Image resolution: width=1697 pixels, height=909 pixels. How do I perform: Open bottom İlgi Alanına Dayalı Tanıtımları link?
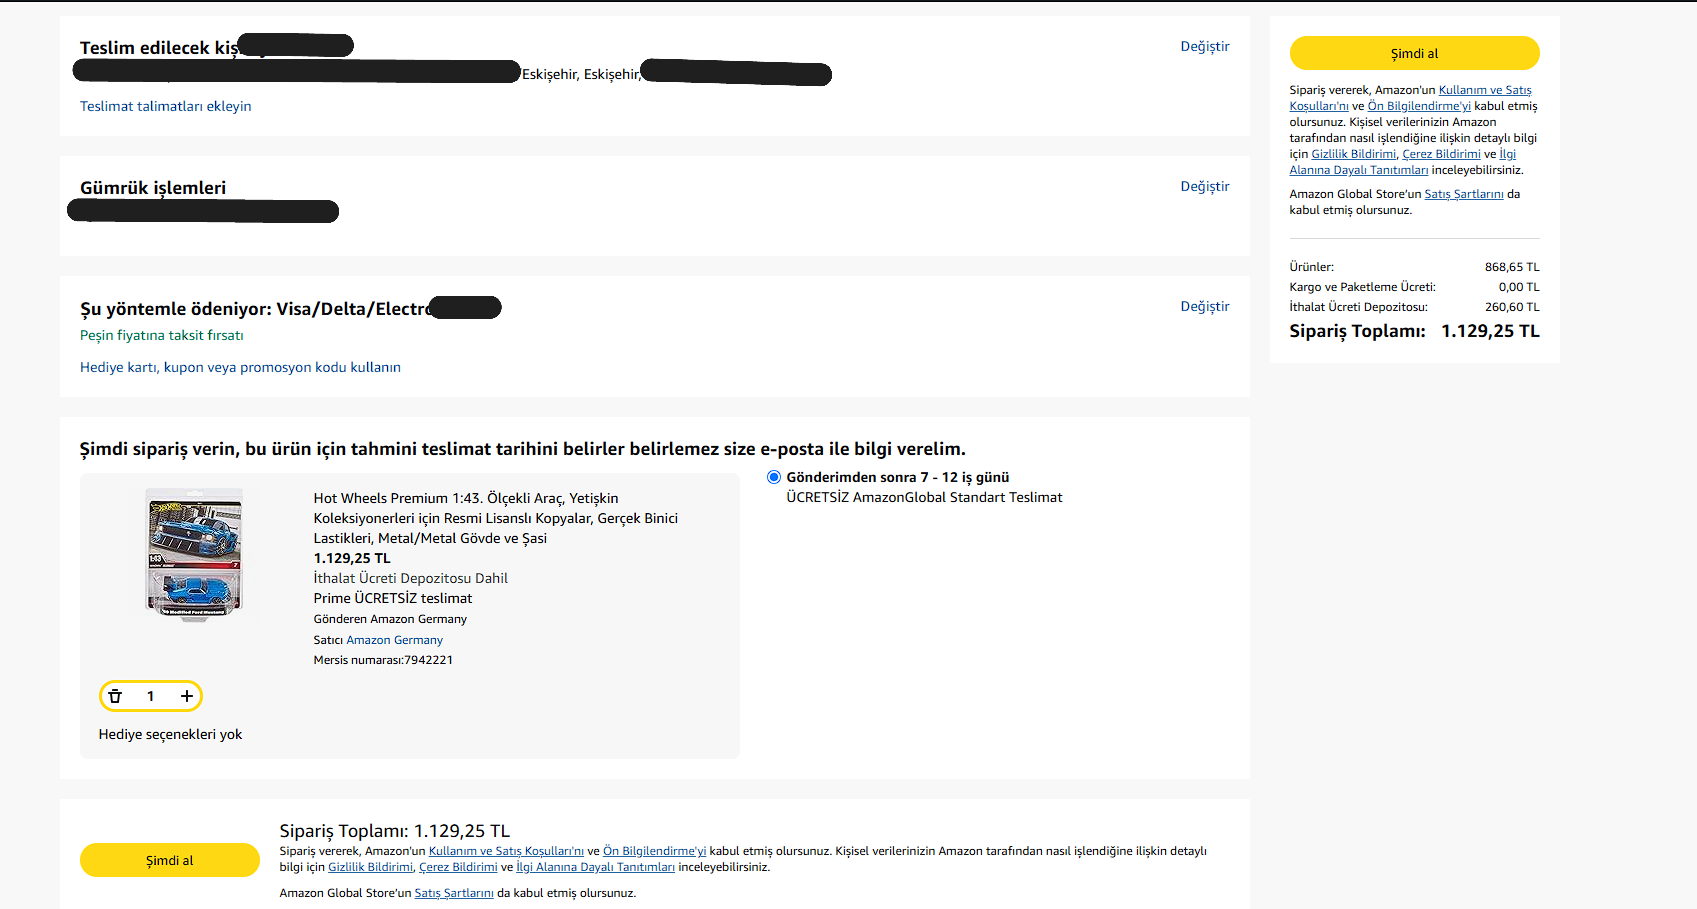point(595,867)
